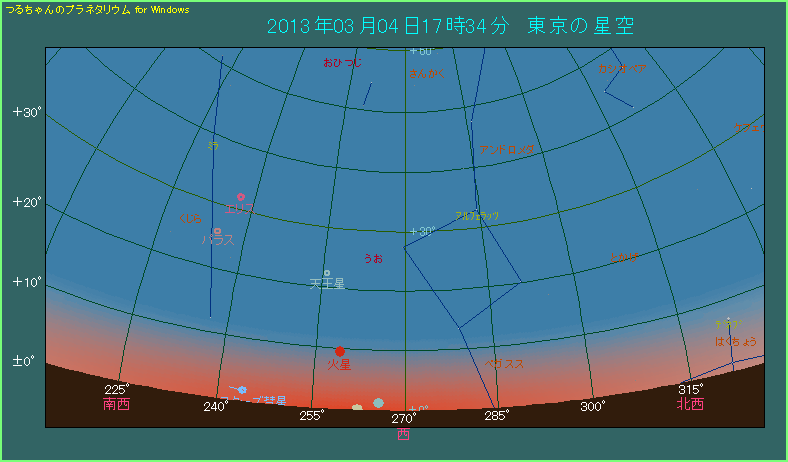Click the pale planet disc left of 270°
This screenshot has height=462, width=788.
(357, 407)
